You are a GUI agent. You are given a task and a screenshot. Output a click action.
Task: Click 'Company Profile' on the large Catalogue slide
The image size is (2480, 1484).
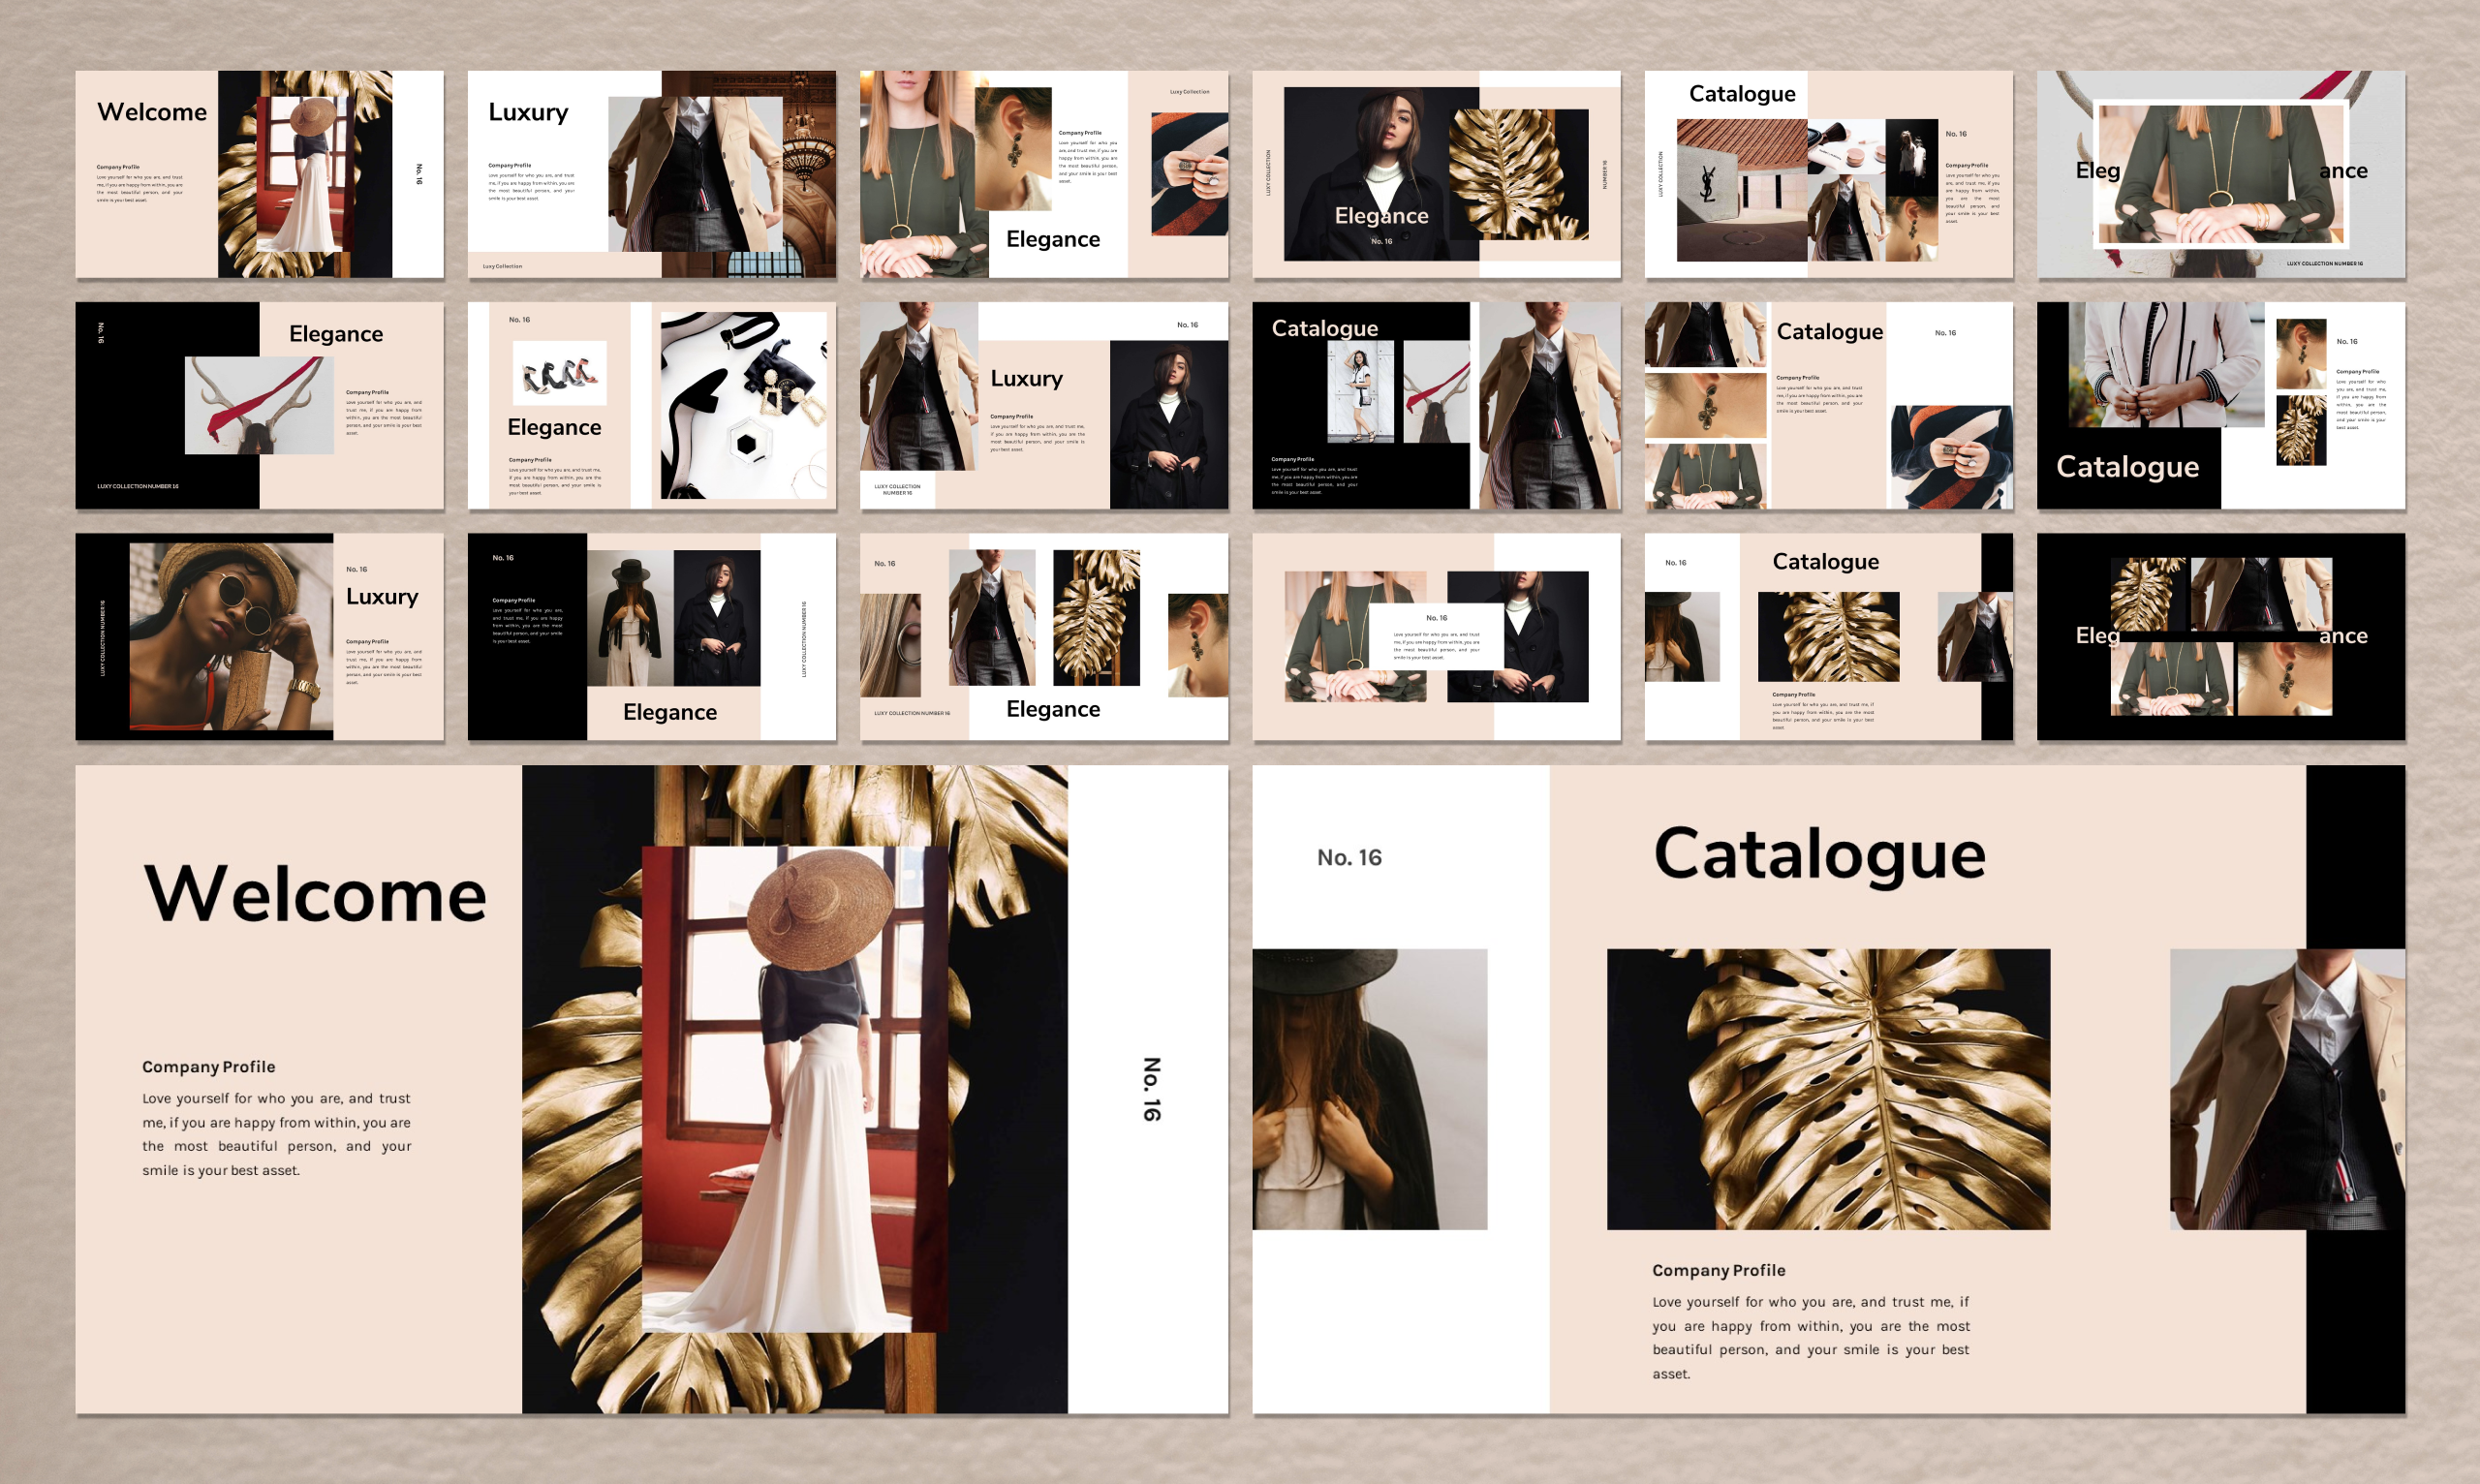[x=1718, y=1270]
